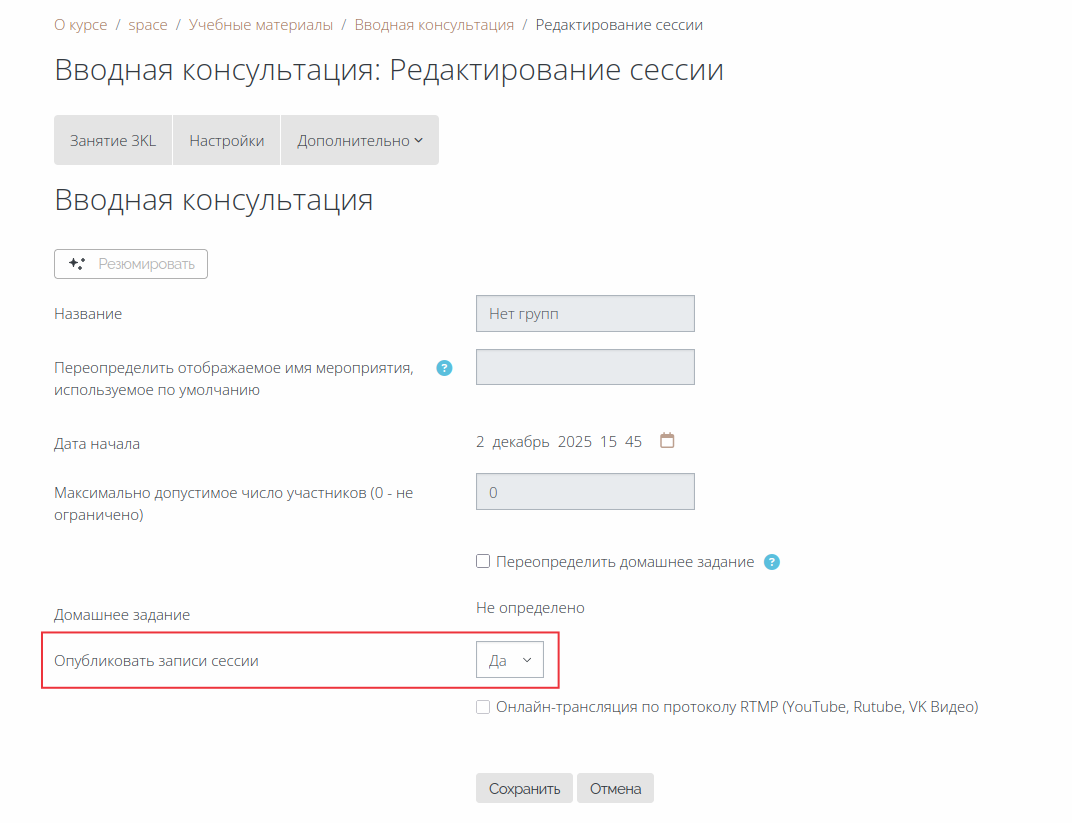The width and height of the screenshot is (1072, 823).
Task: Open the Опубликовать записи сессии dropdown
Action: pos(510,660)
